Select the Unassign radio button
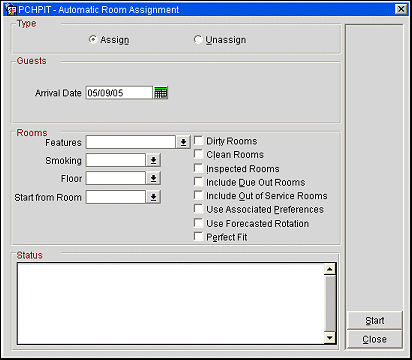This screenshot has width=412, height=360. (x=198, y=39)
